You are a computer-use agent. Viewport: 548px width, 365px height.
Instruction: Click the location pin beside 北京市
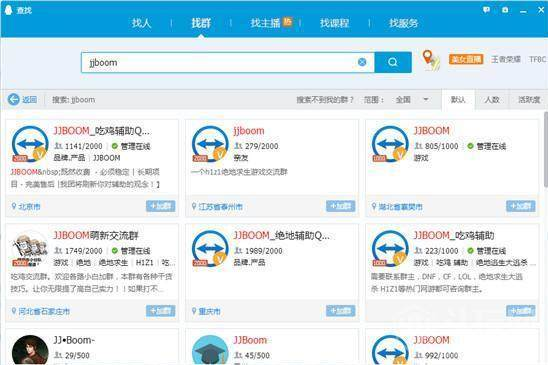[x=14, y=206]
